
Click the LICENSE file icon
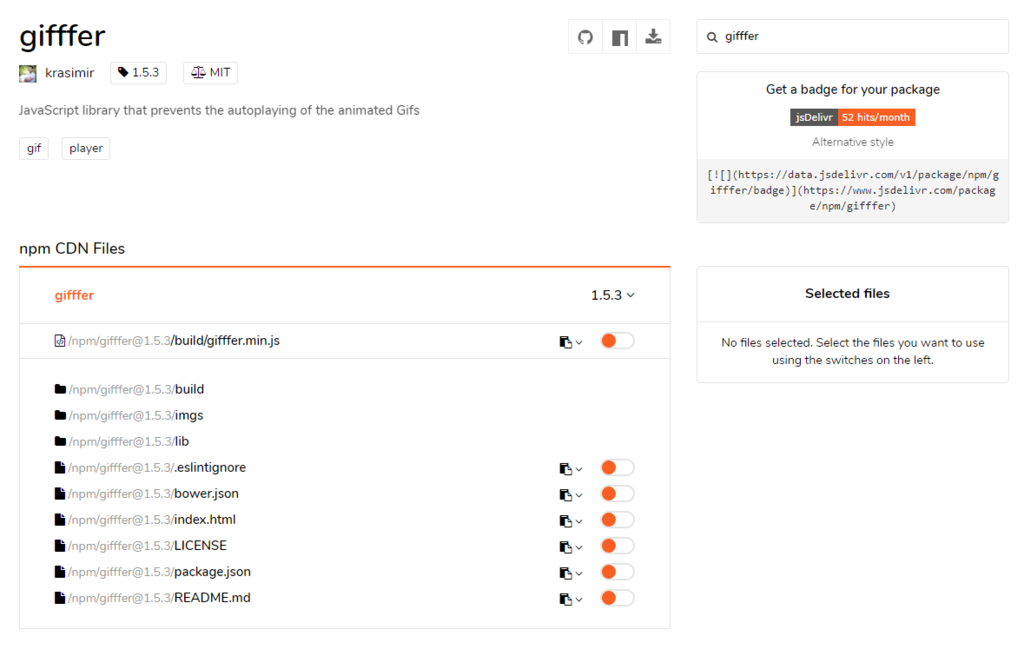(x=59, y=546)
